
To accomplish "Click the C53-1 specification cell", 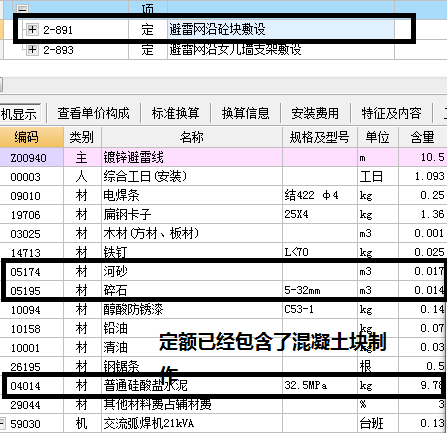I will point(320,309).
